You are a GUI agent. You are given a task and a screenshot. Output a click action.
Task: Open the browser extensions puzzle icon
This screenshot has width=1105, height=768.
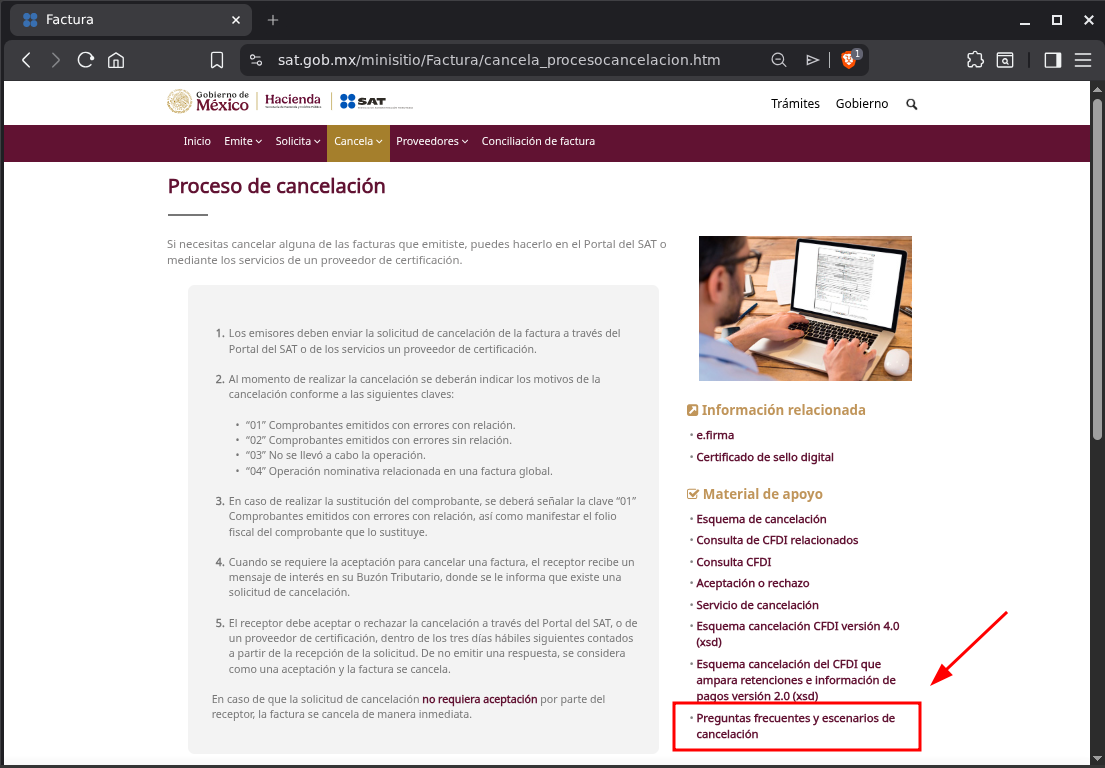974,60
